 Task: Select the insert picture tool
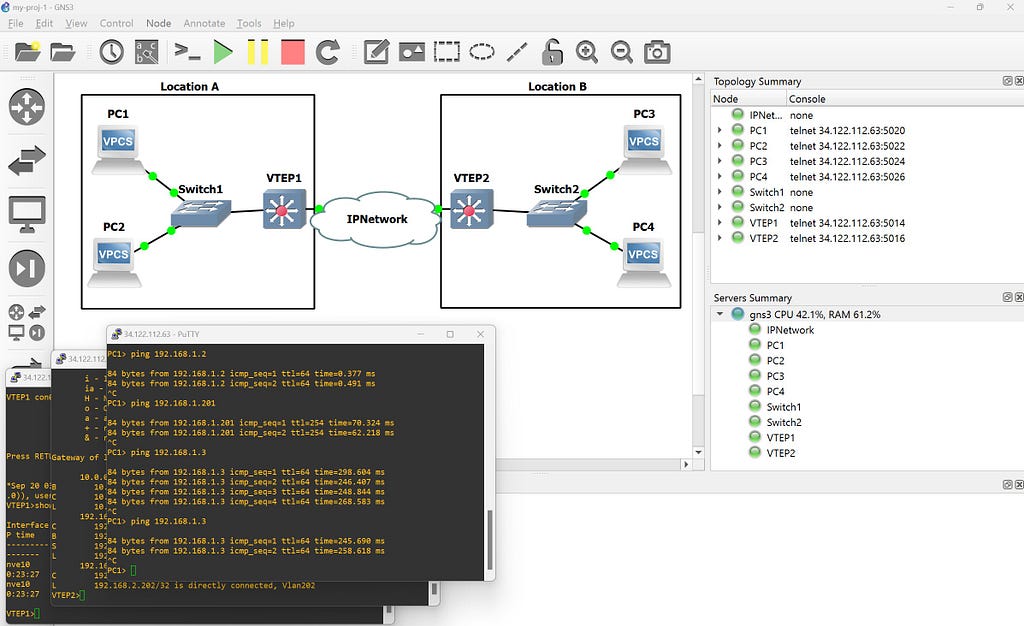[x=411, y=52]
